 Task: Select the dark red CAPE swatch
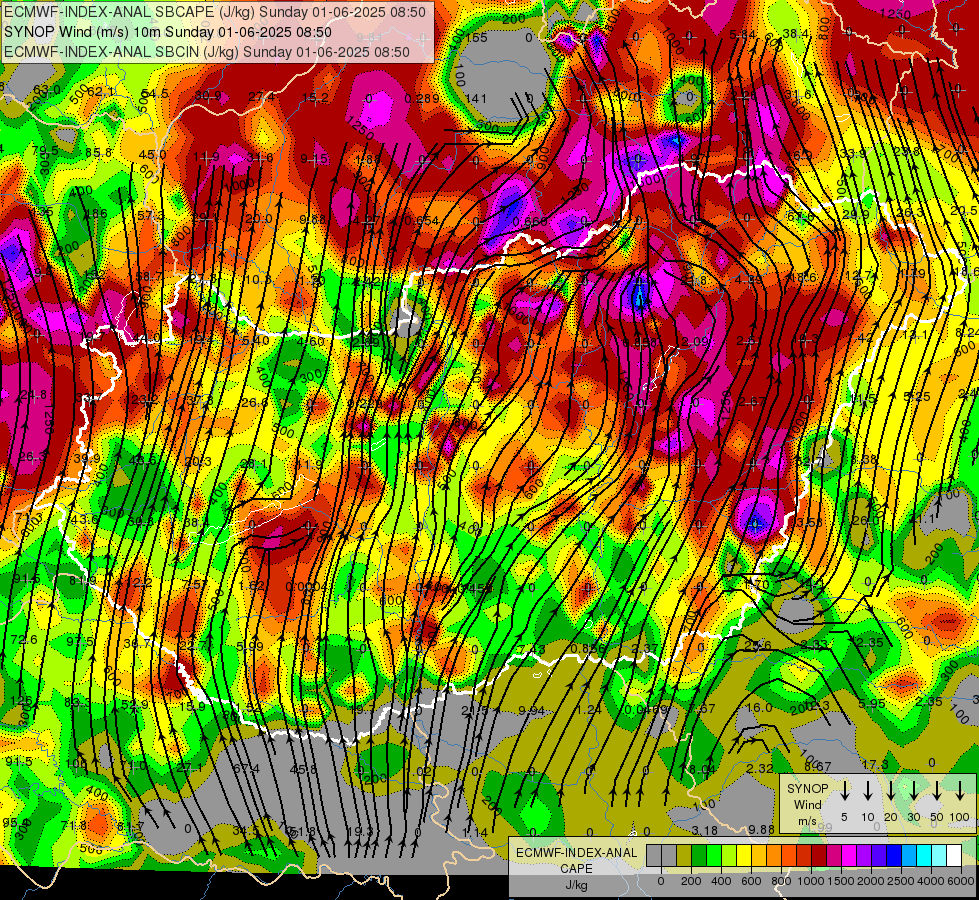coord(819,856)
